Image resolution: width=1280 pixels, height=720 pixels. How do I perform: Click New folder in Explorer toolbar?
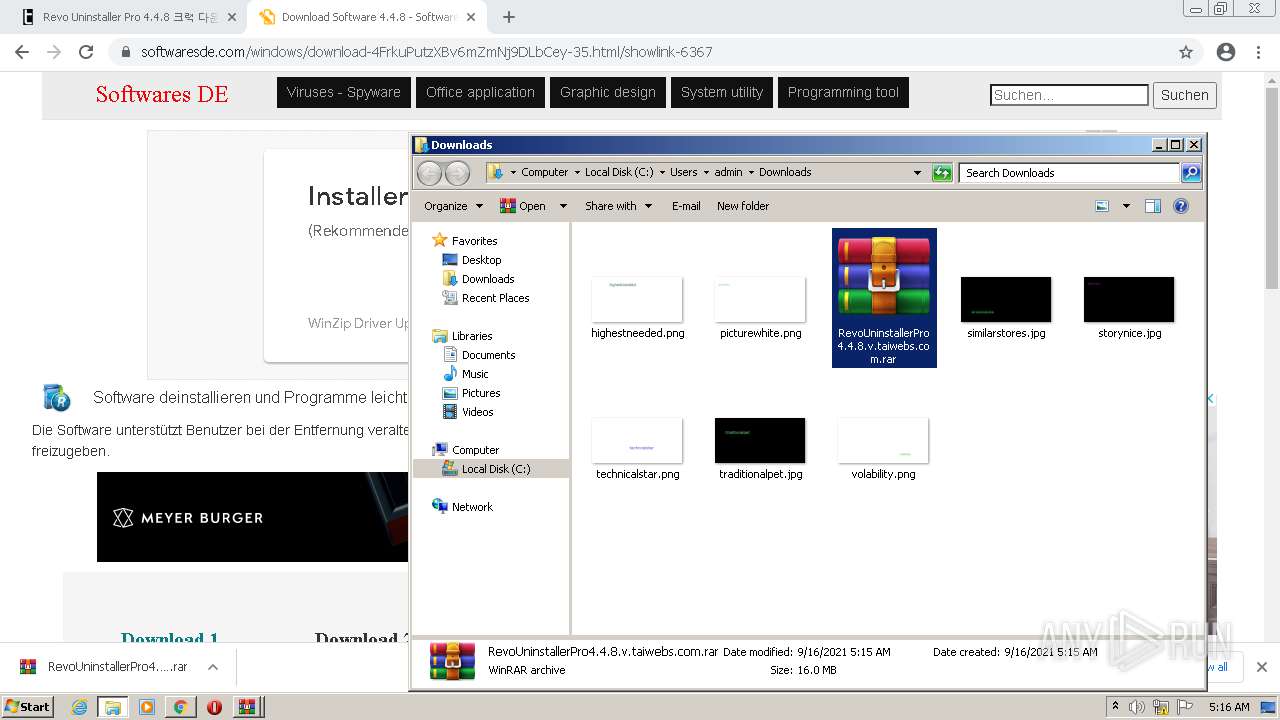tap(743, 206)
